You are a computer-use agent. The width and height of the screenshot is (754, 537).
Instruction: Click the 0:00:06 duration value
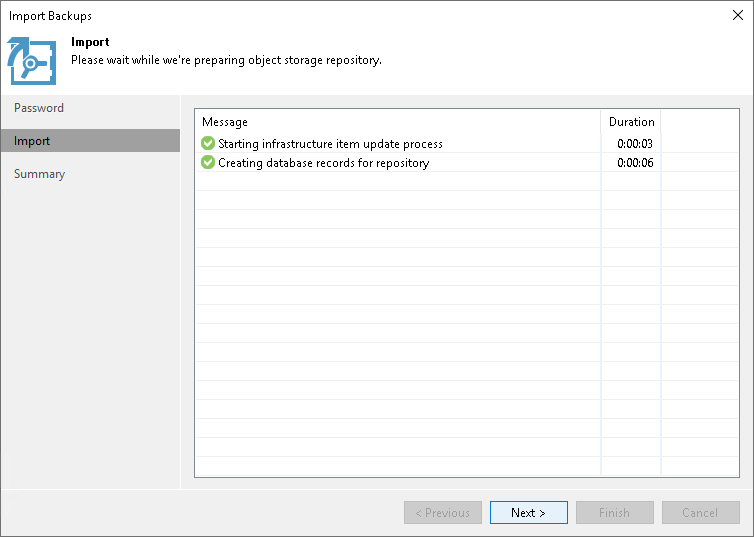(635, 163)
